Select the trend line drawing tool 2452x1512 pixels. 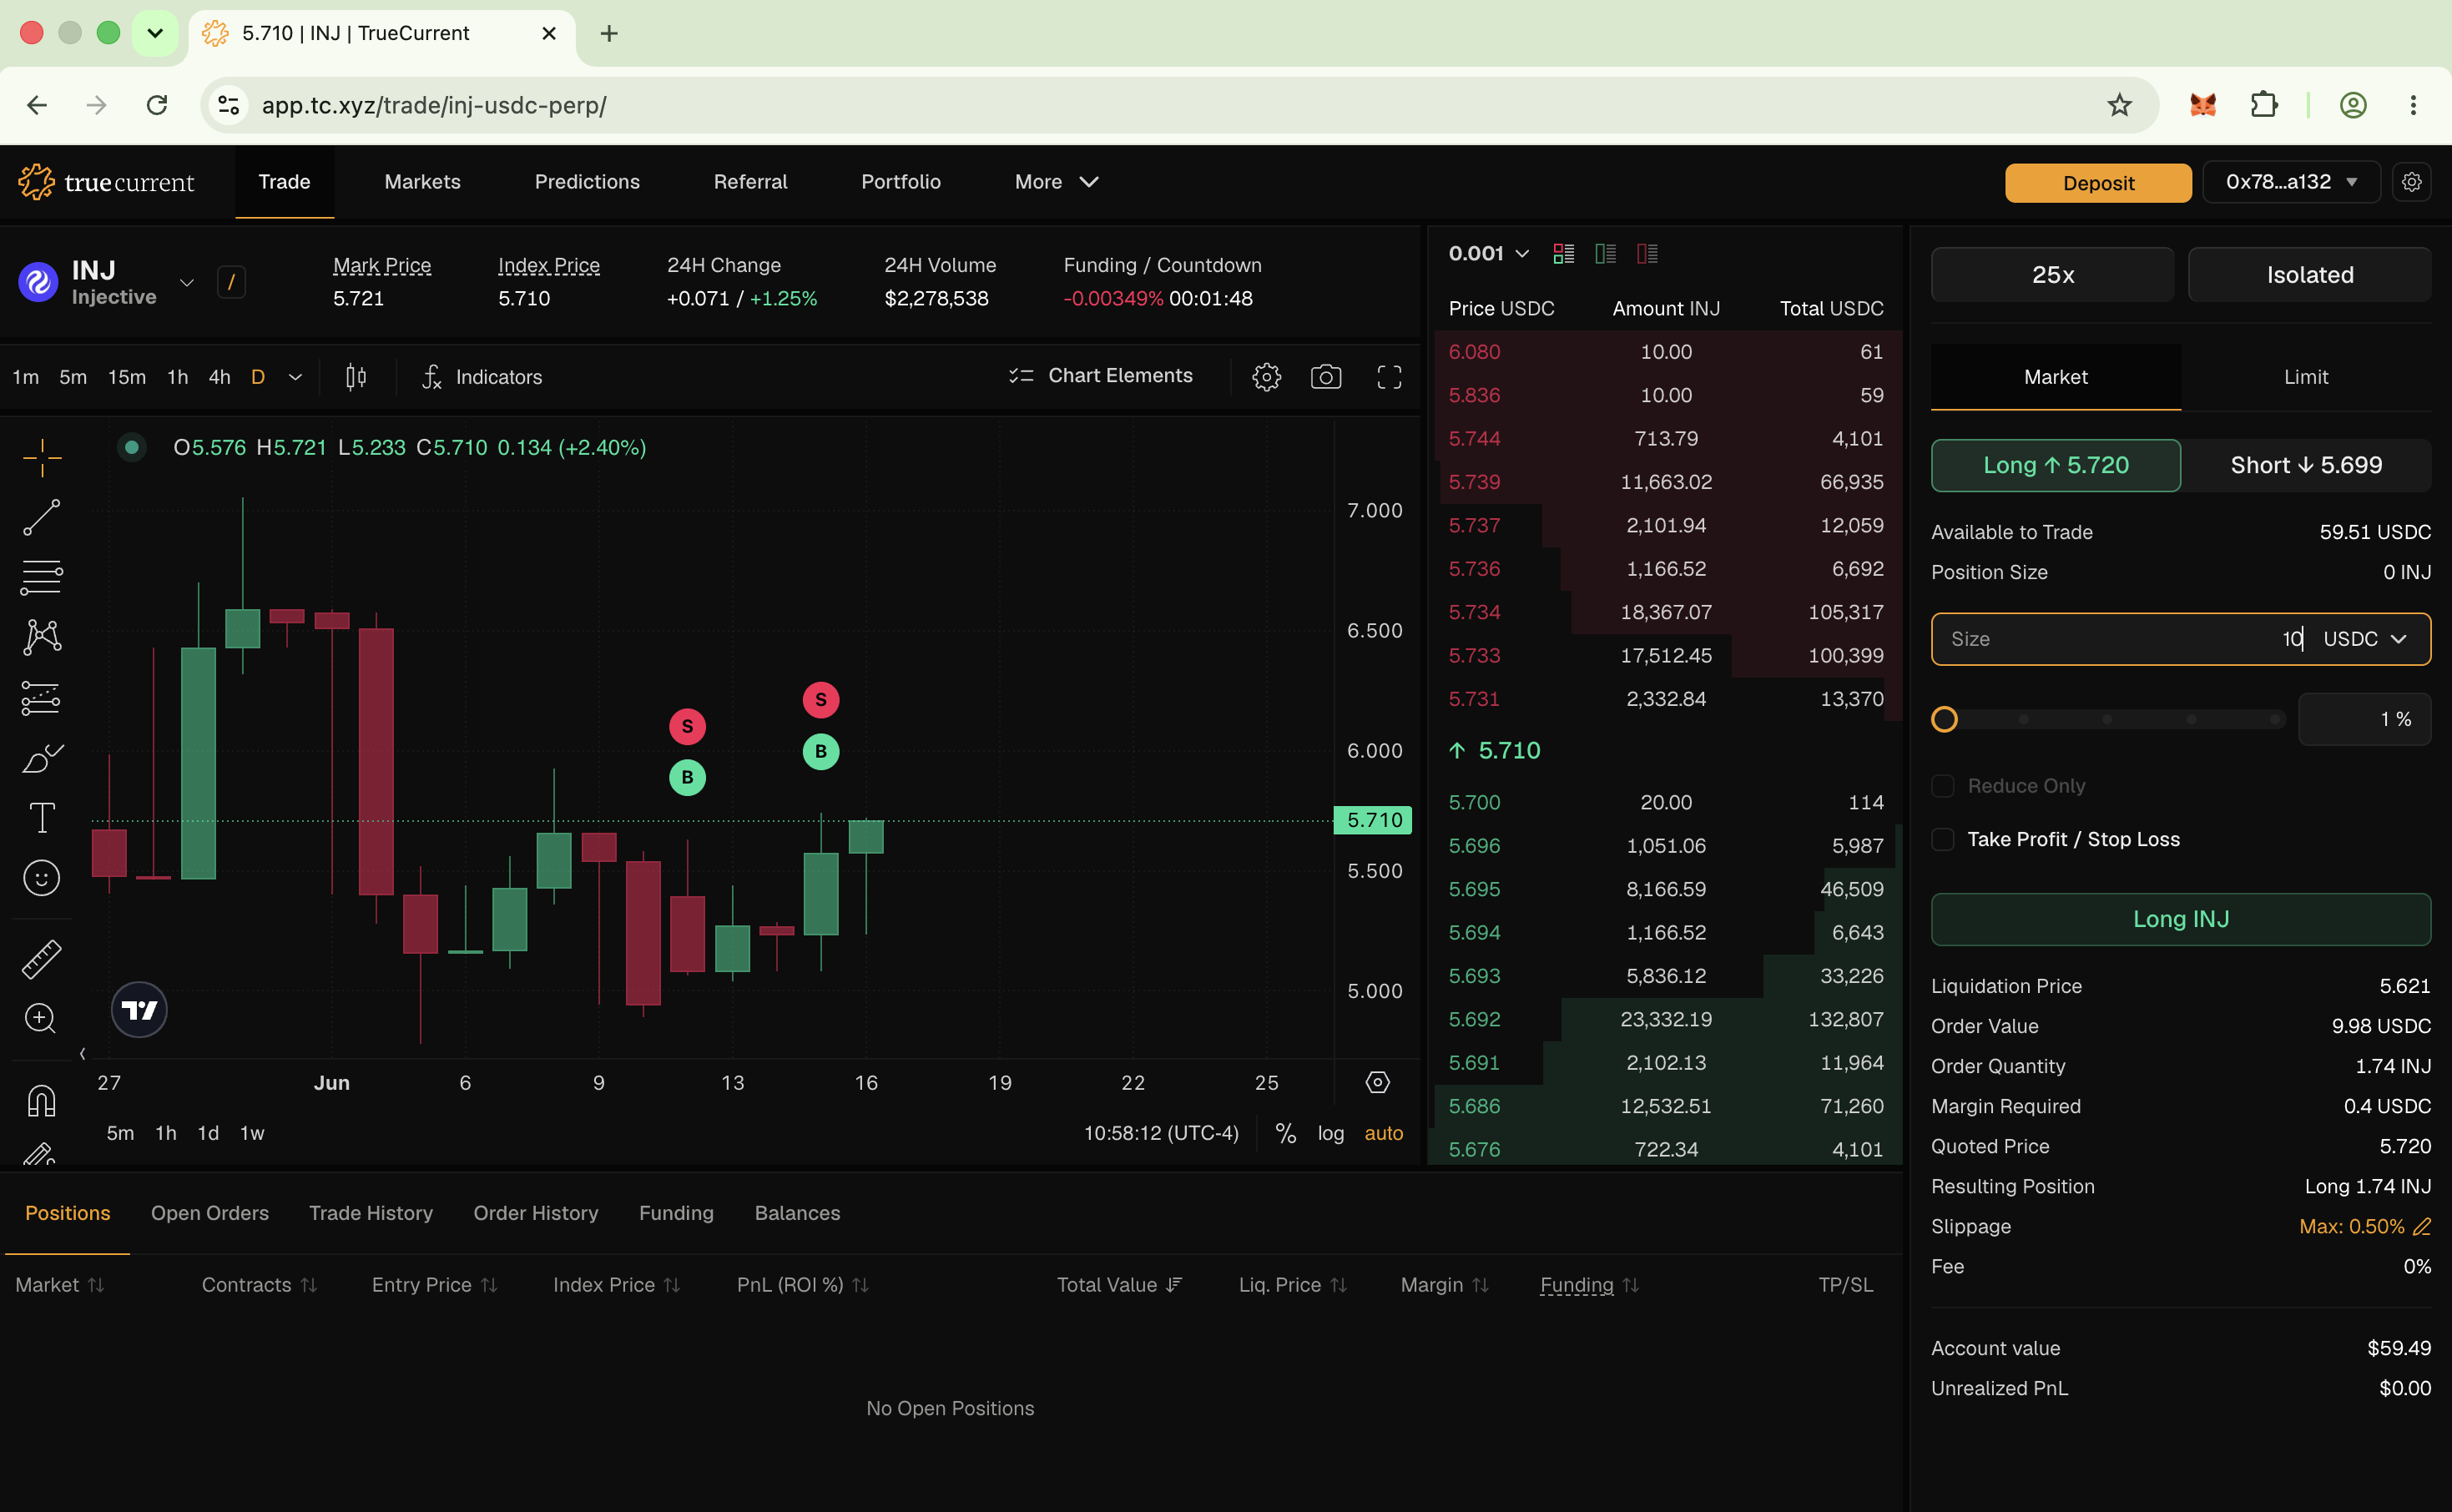point(42,518)
